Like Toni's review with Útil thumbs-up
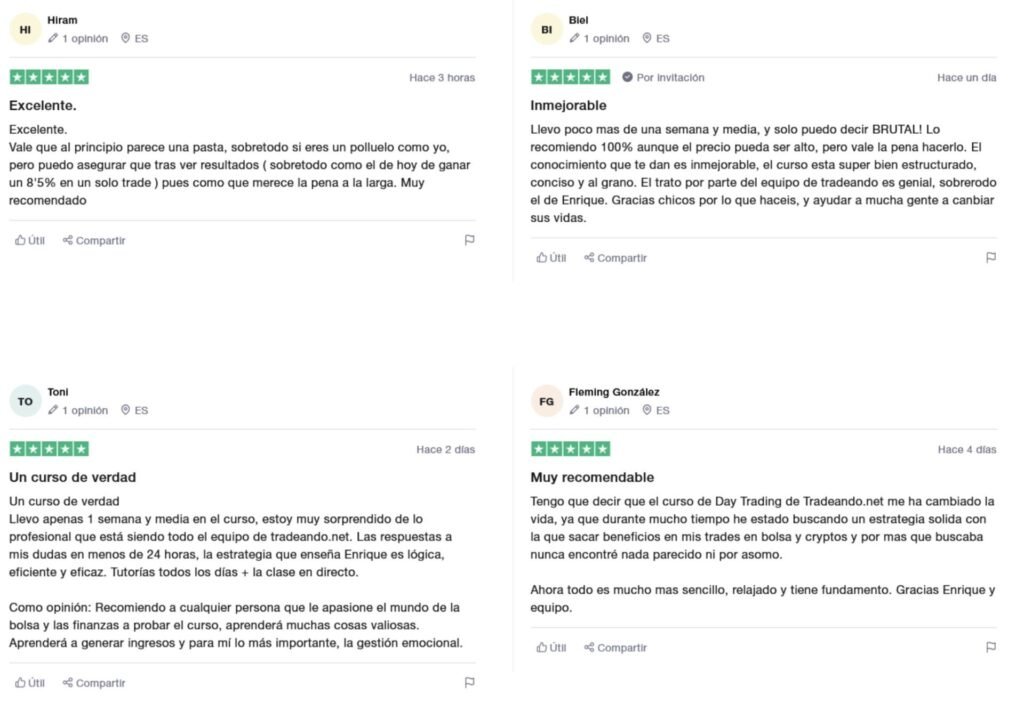The height and width of the screenshot is (703, 1024). point(30,682)
